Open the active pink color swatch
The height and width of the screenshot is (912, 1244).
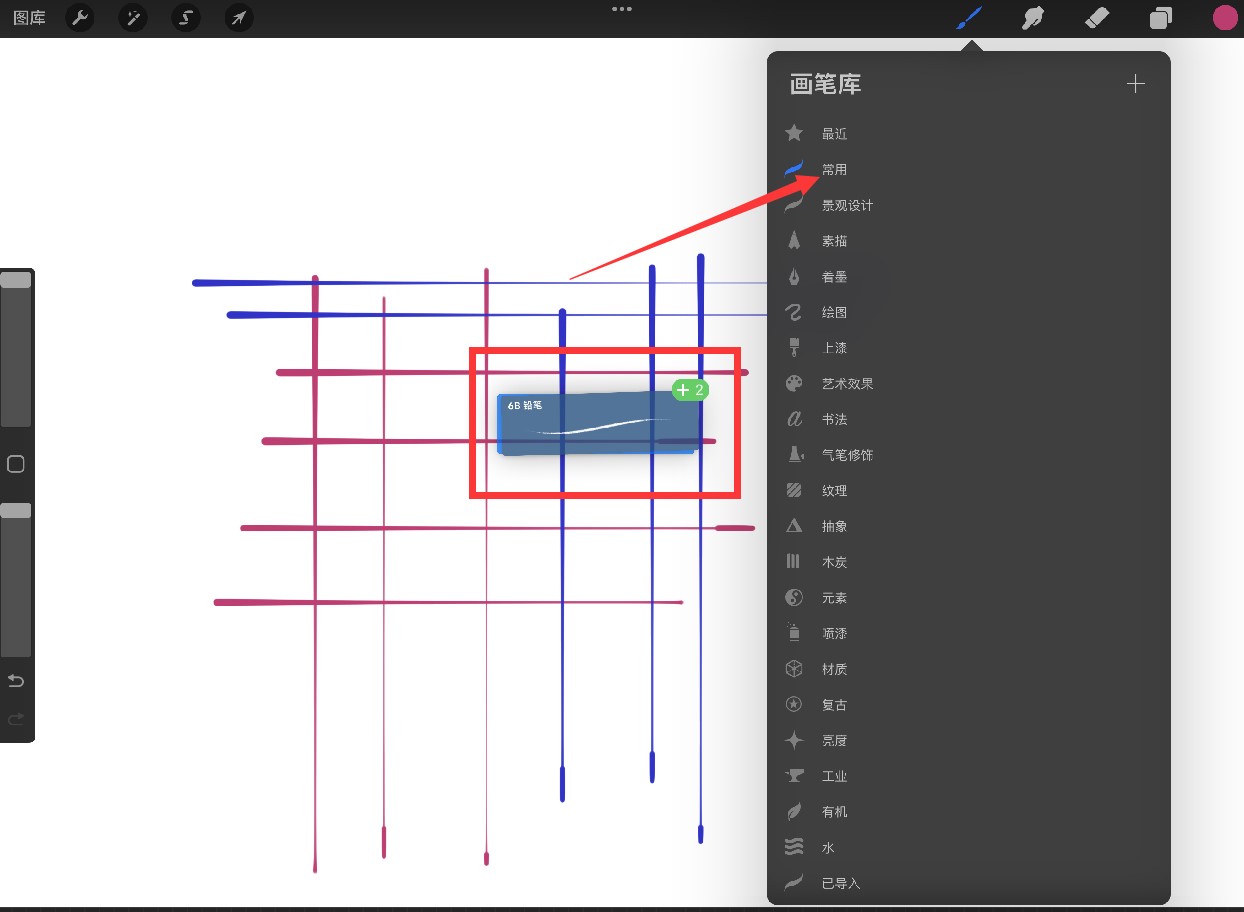[1225, 18]
